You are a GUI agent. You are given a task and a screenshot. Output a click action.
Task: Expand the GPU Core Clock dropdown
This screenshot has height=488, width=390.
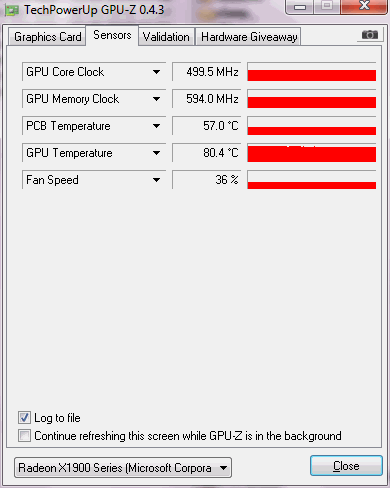pos(156,72)
